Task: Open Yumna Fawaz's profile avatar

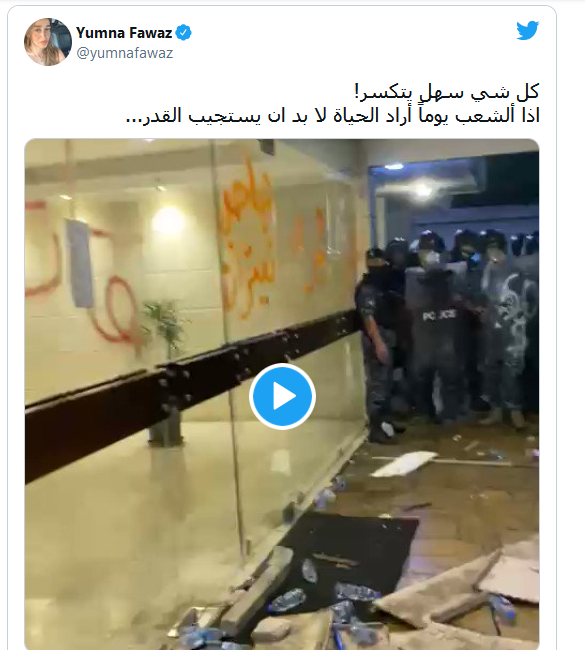Action: [48, 42]
